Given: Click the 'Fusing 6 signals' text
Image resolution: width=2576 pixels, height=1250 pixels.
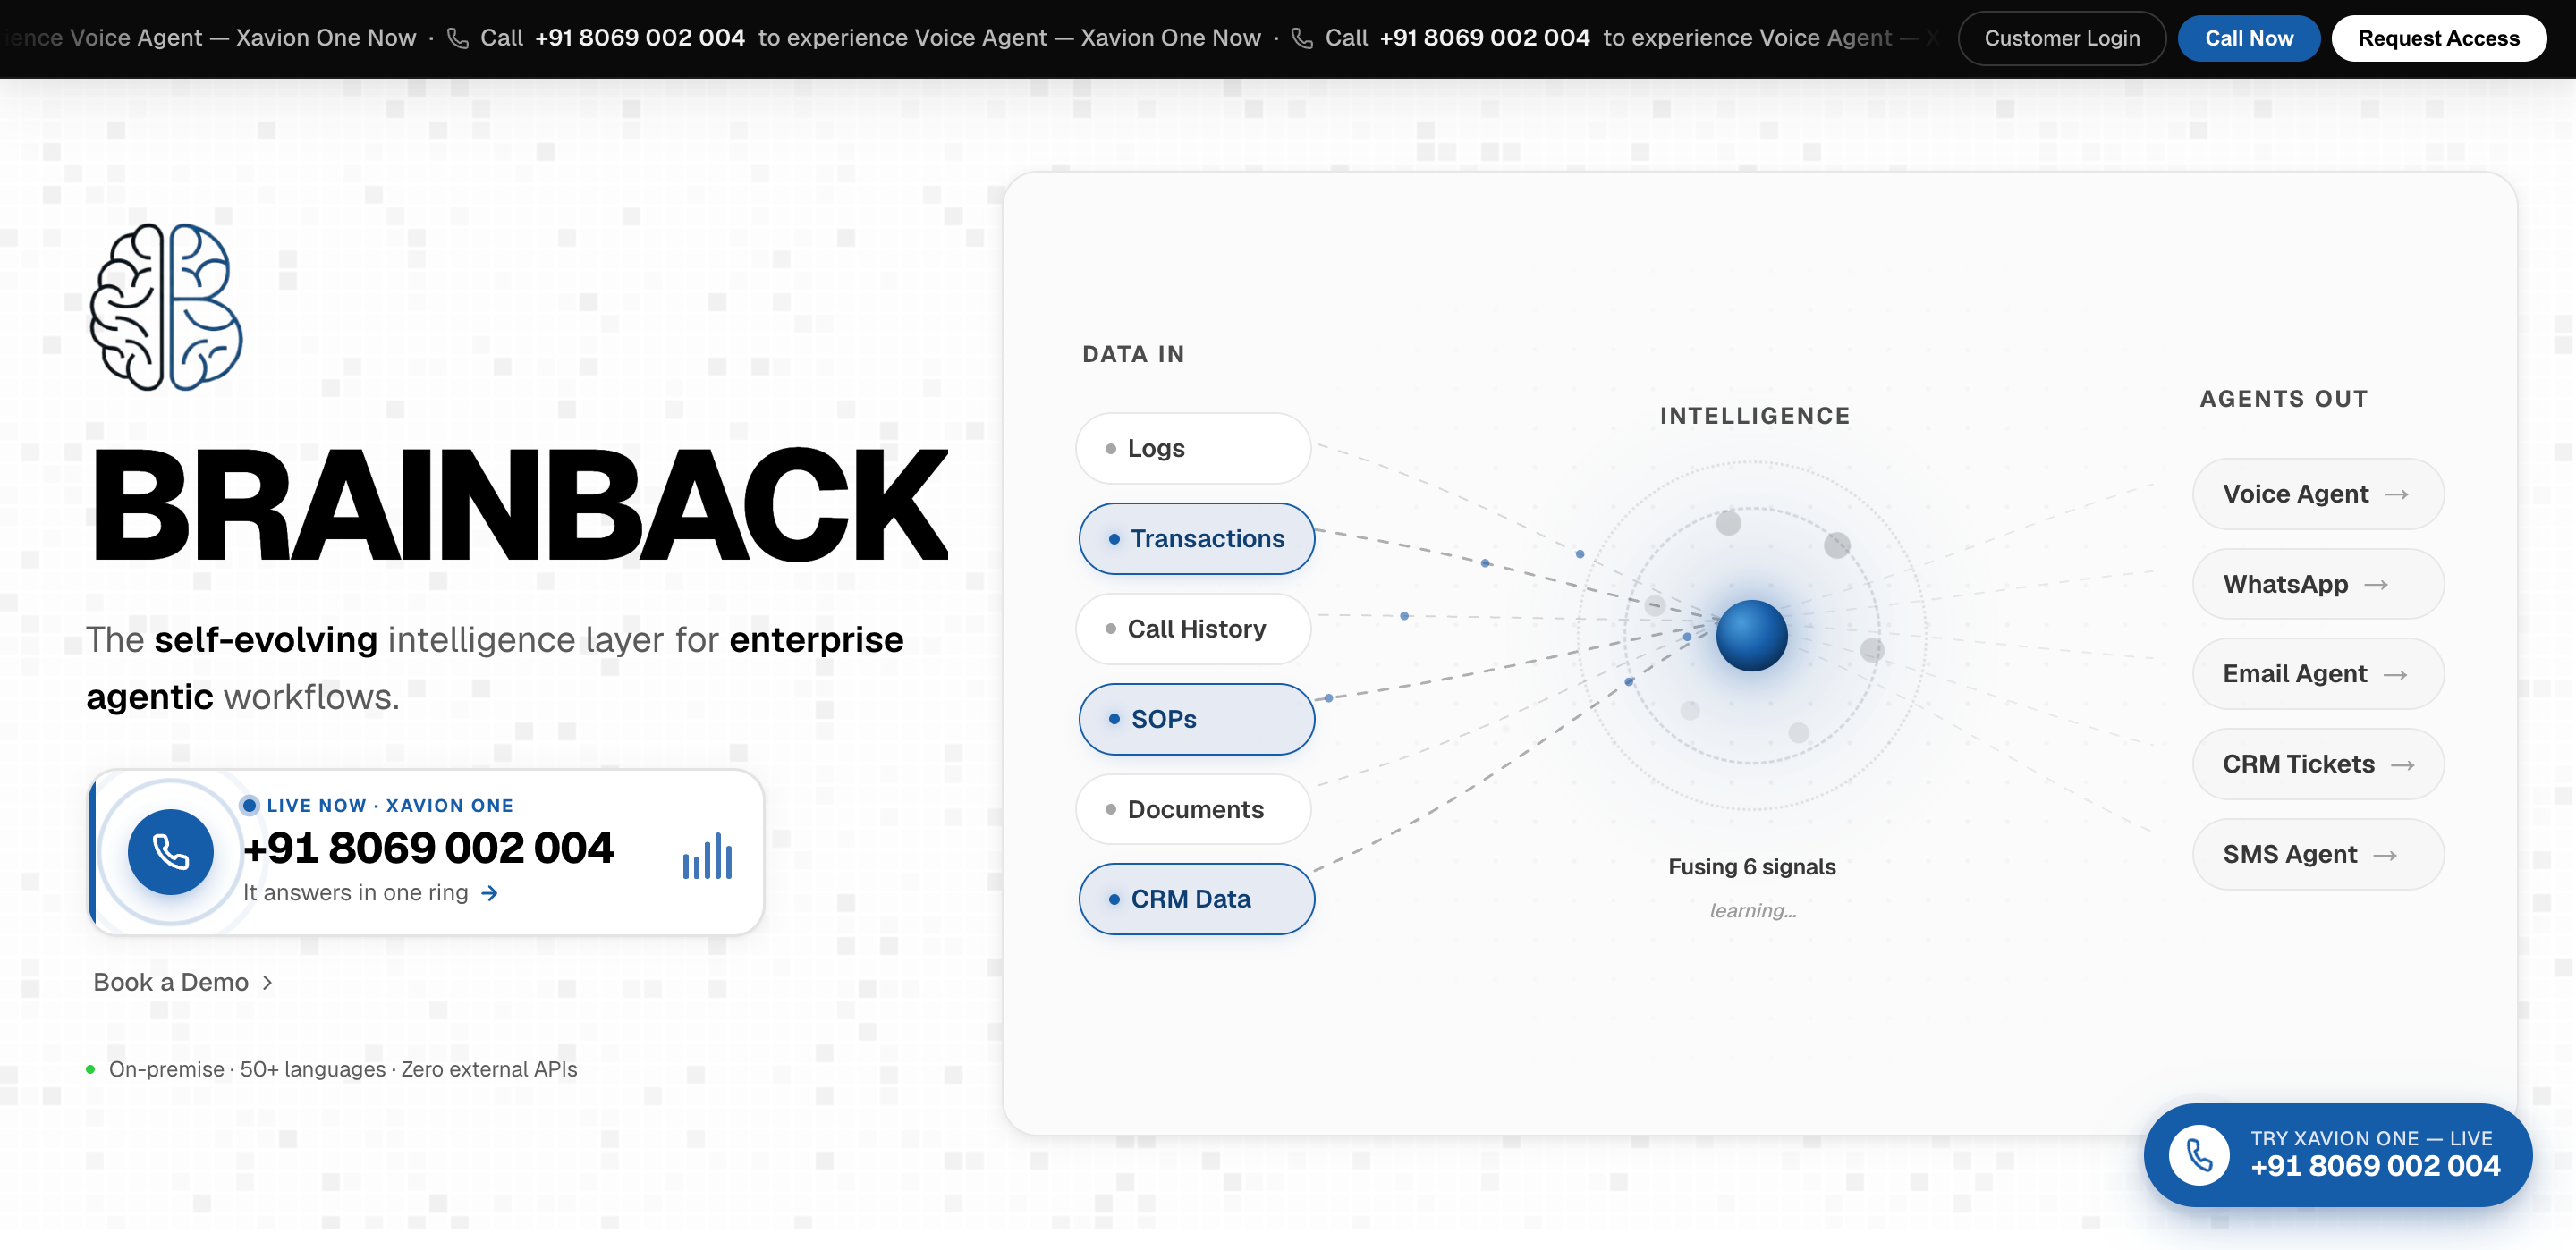Looking at the screenshot, I should click(x=1751, y=867).
